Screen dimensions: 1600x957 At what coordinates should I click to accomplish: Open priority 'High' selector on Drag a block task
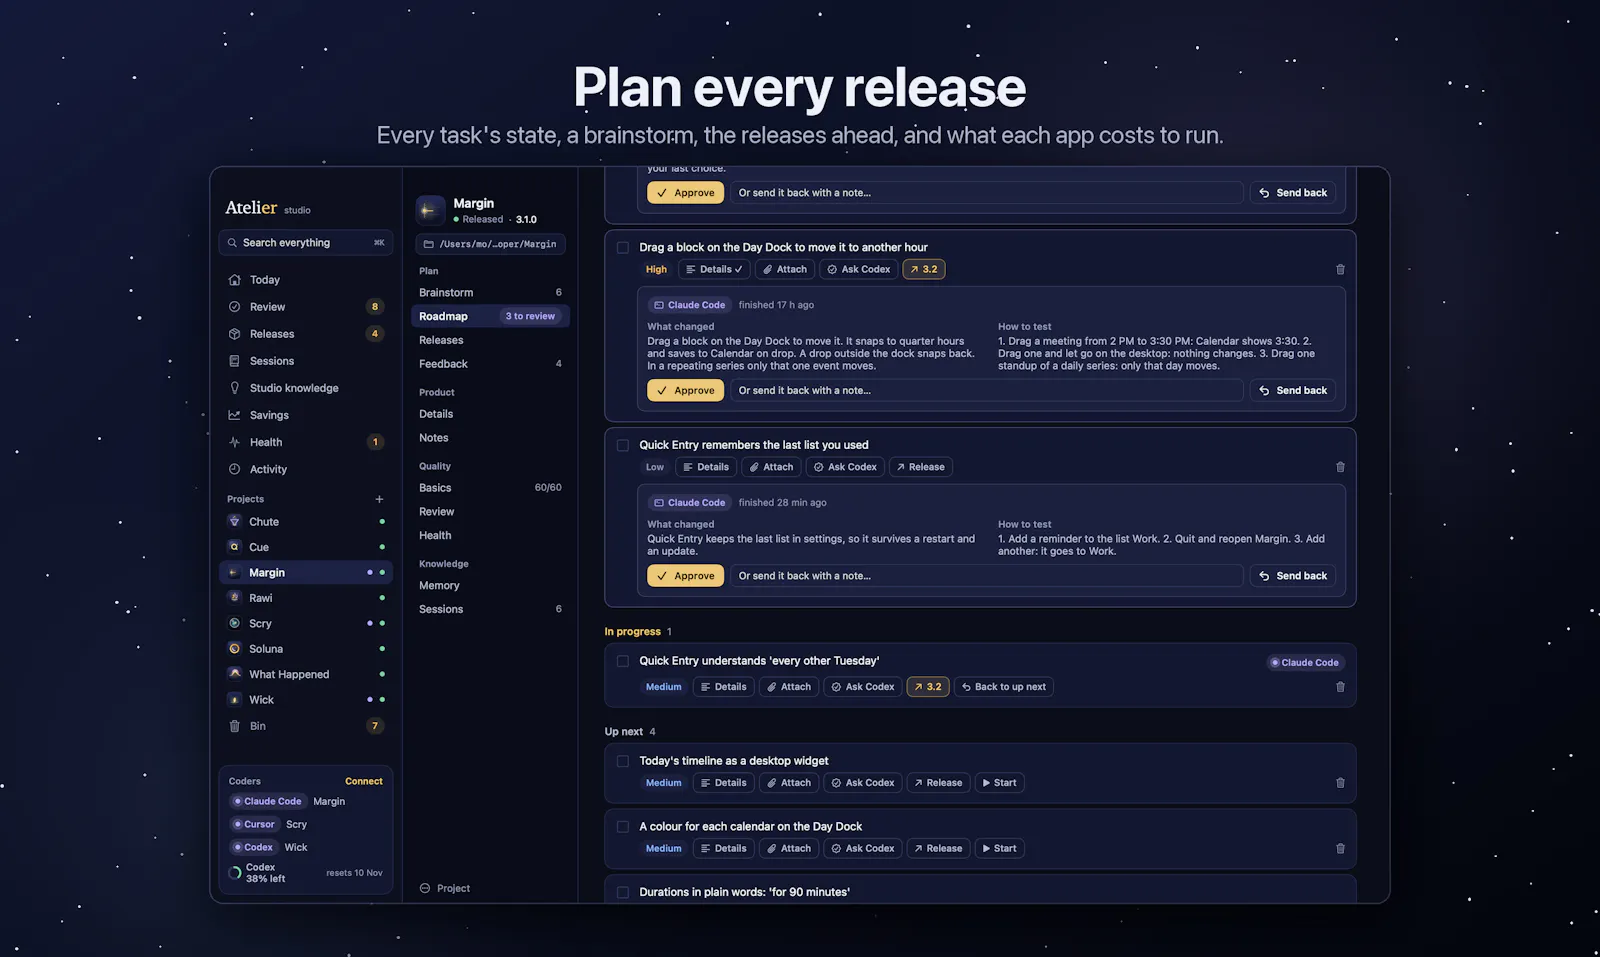coord(656,269)
